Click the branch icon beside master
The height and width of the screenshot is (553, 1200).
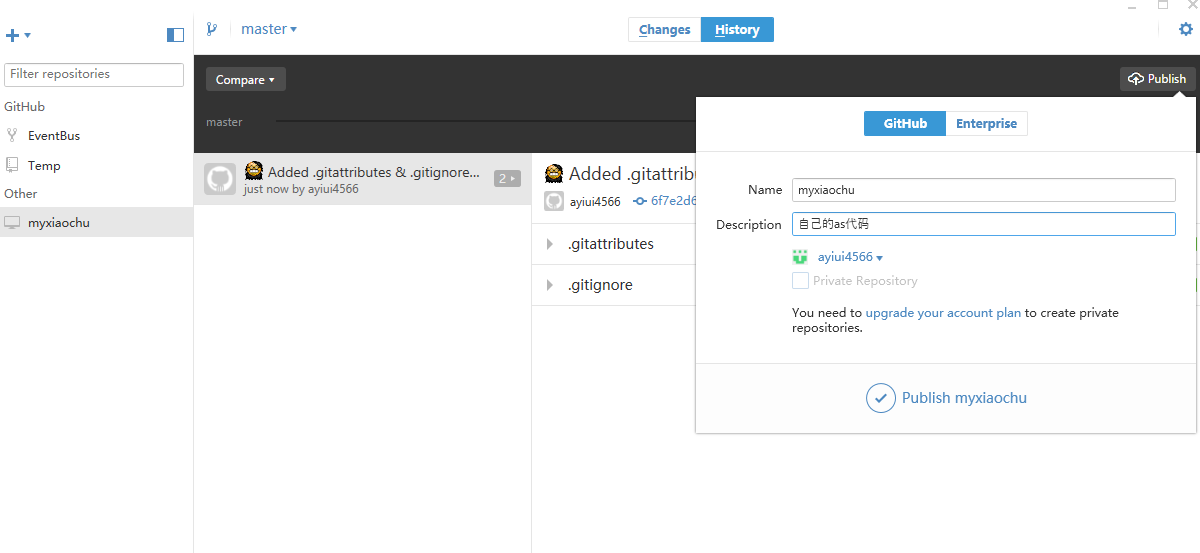212,29
